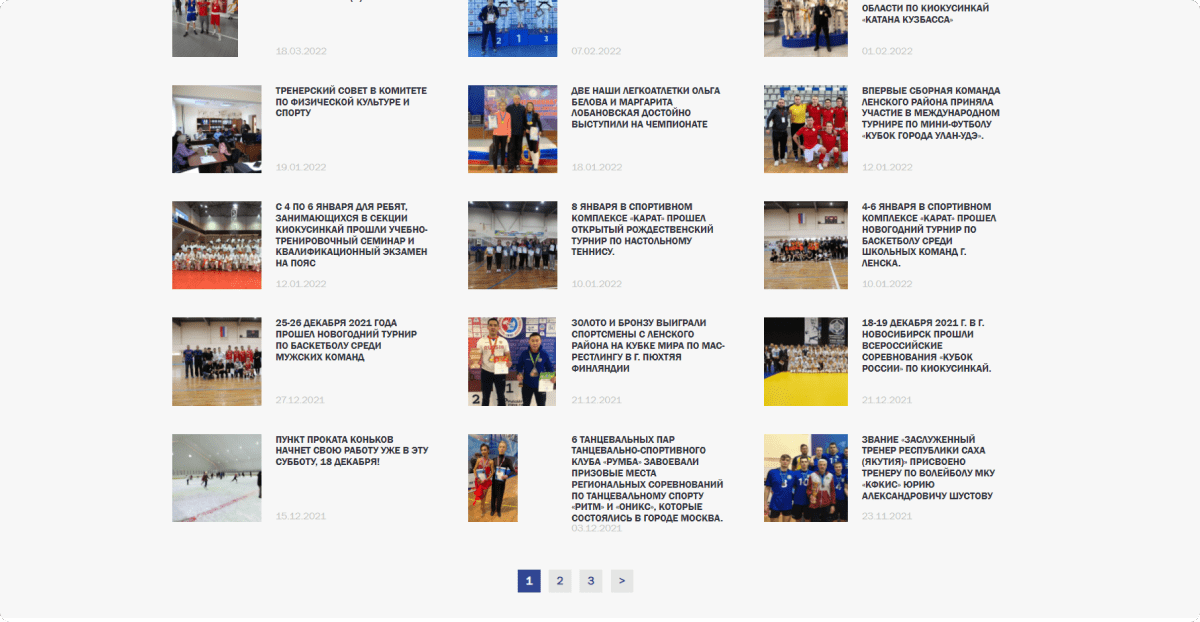Click date 21.12.2021 under «Кубок России» article

[x=886, y=400]
